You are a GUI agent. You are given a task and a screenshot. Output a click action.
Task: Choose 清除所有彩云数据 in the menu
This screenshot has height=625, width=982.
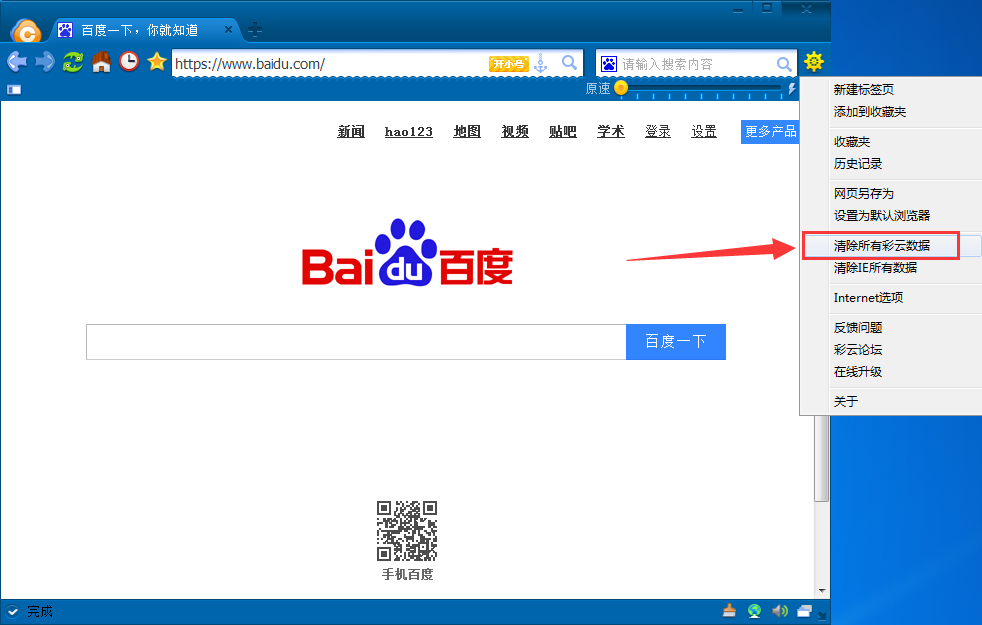click(x=882, y=245)
